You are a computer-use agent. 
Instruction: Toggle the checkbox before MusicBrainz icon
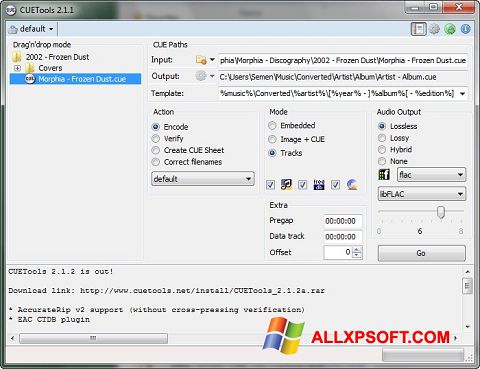tap(271, 185)
